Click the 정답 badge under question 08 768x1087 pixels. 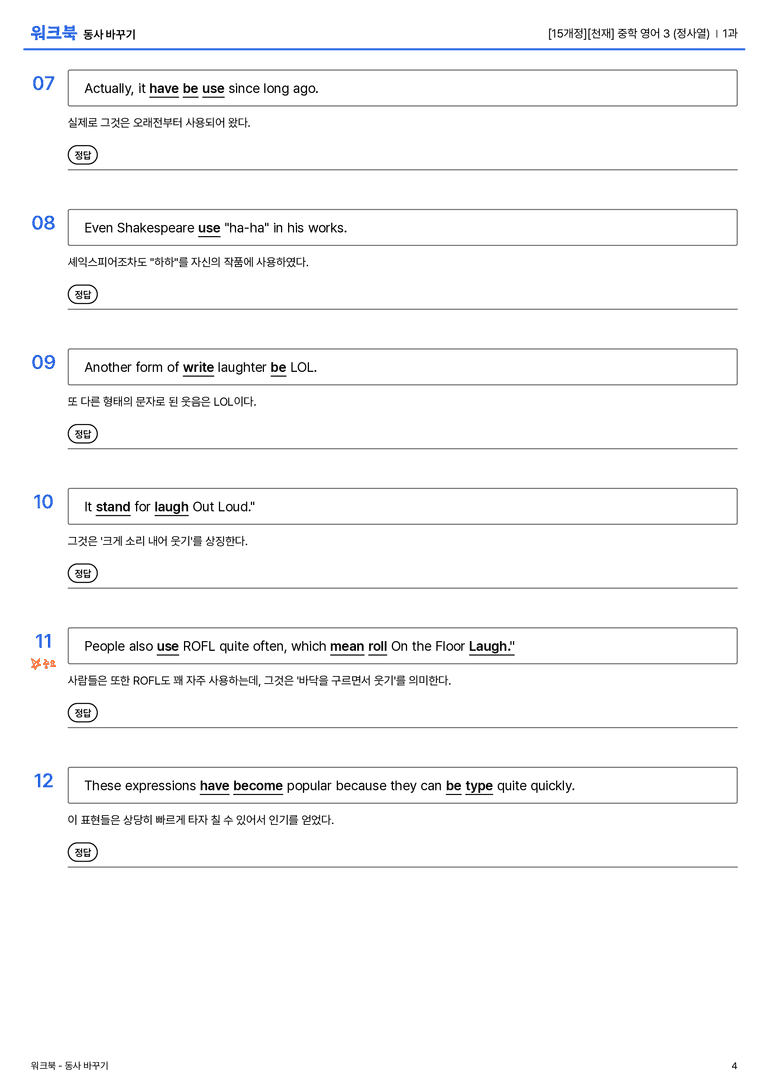82,294
